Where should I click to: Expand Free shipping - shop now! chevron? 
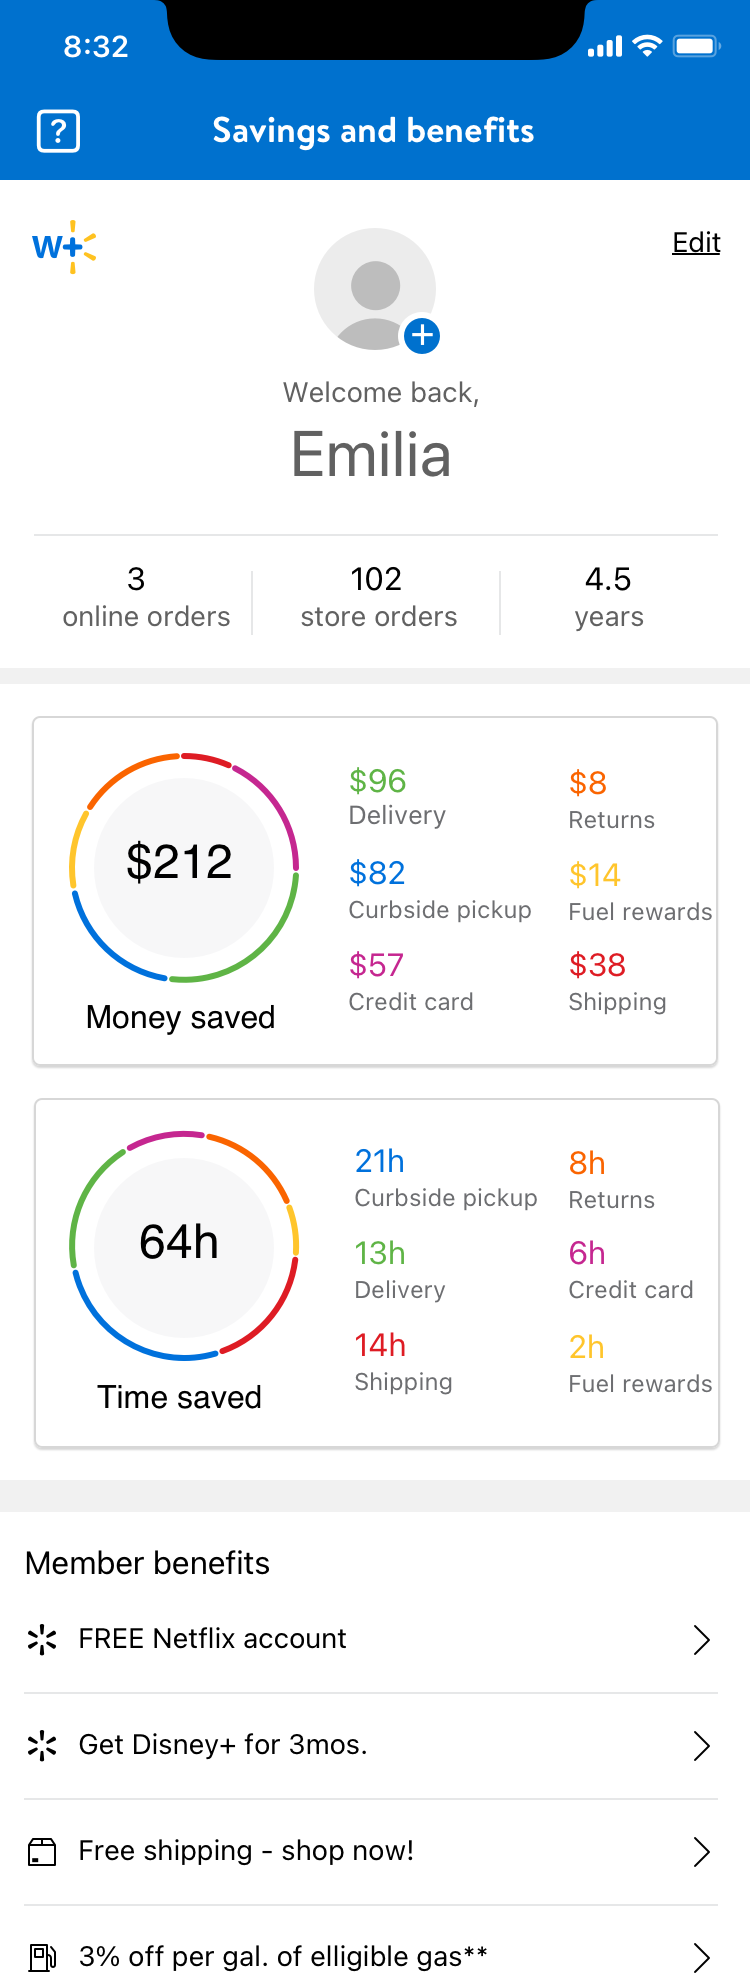[702, 1851]
